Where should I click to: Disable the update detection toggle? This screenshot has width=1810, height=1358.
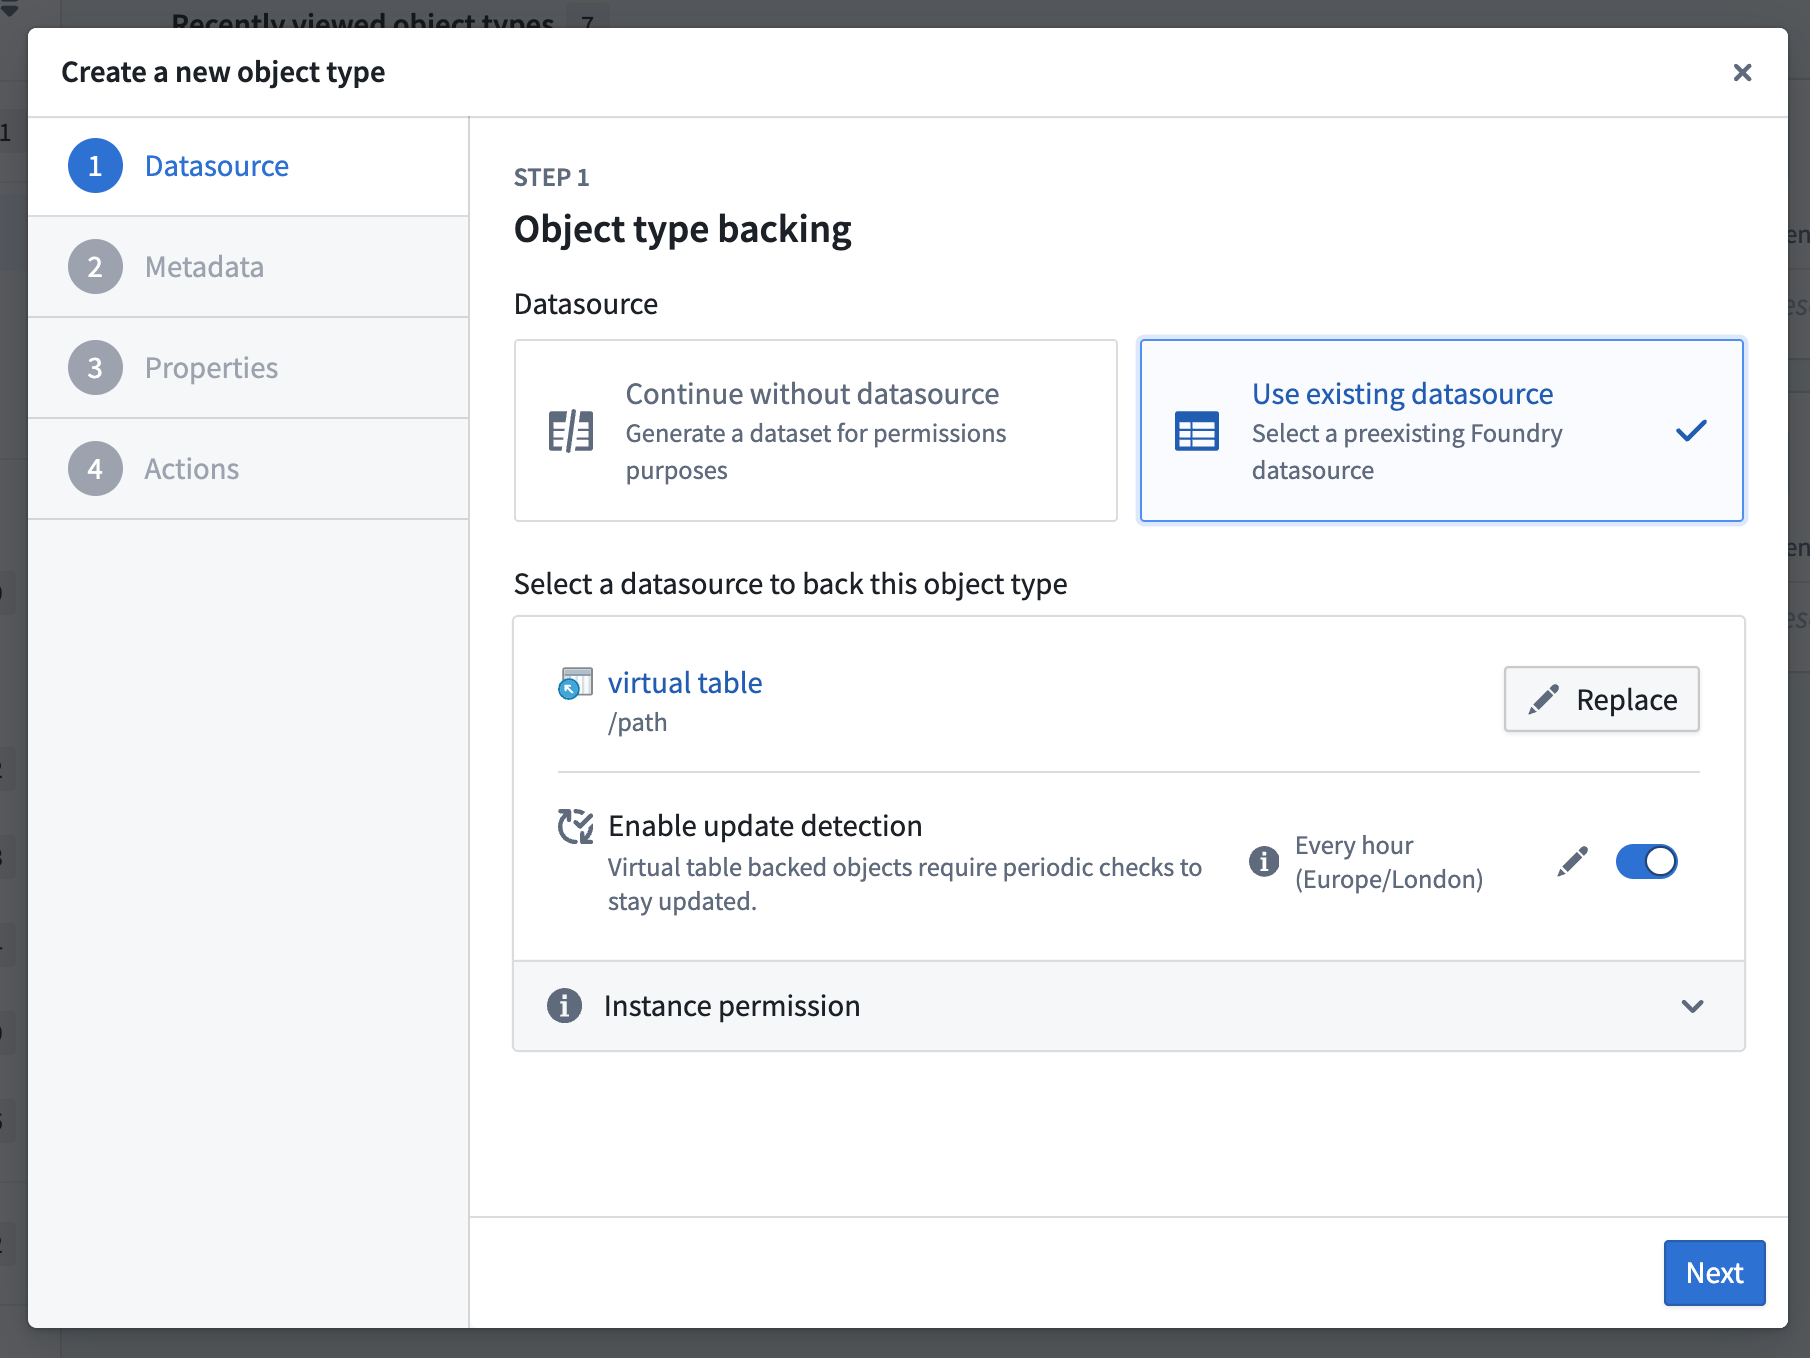pos(1646,861)
